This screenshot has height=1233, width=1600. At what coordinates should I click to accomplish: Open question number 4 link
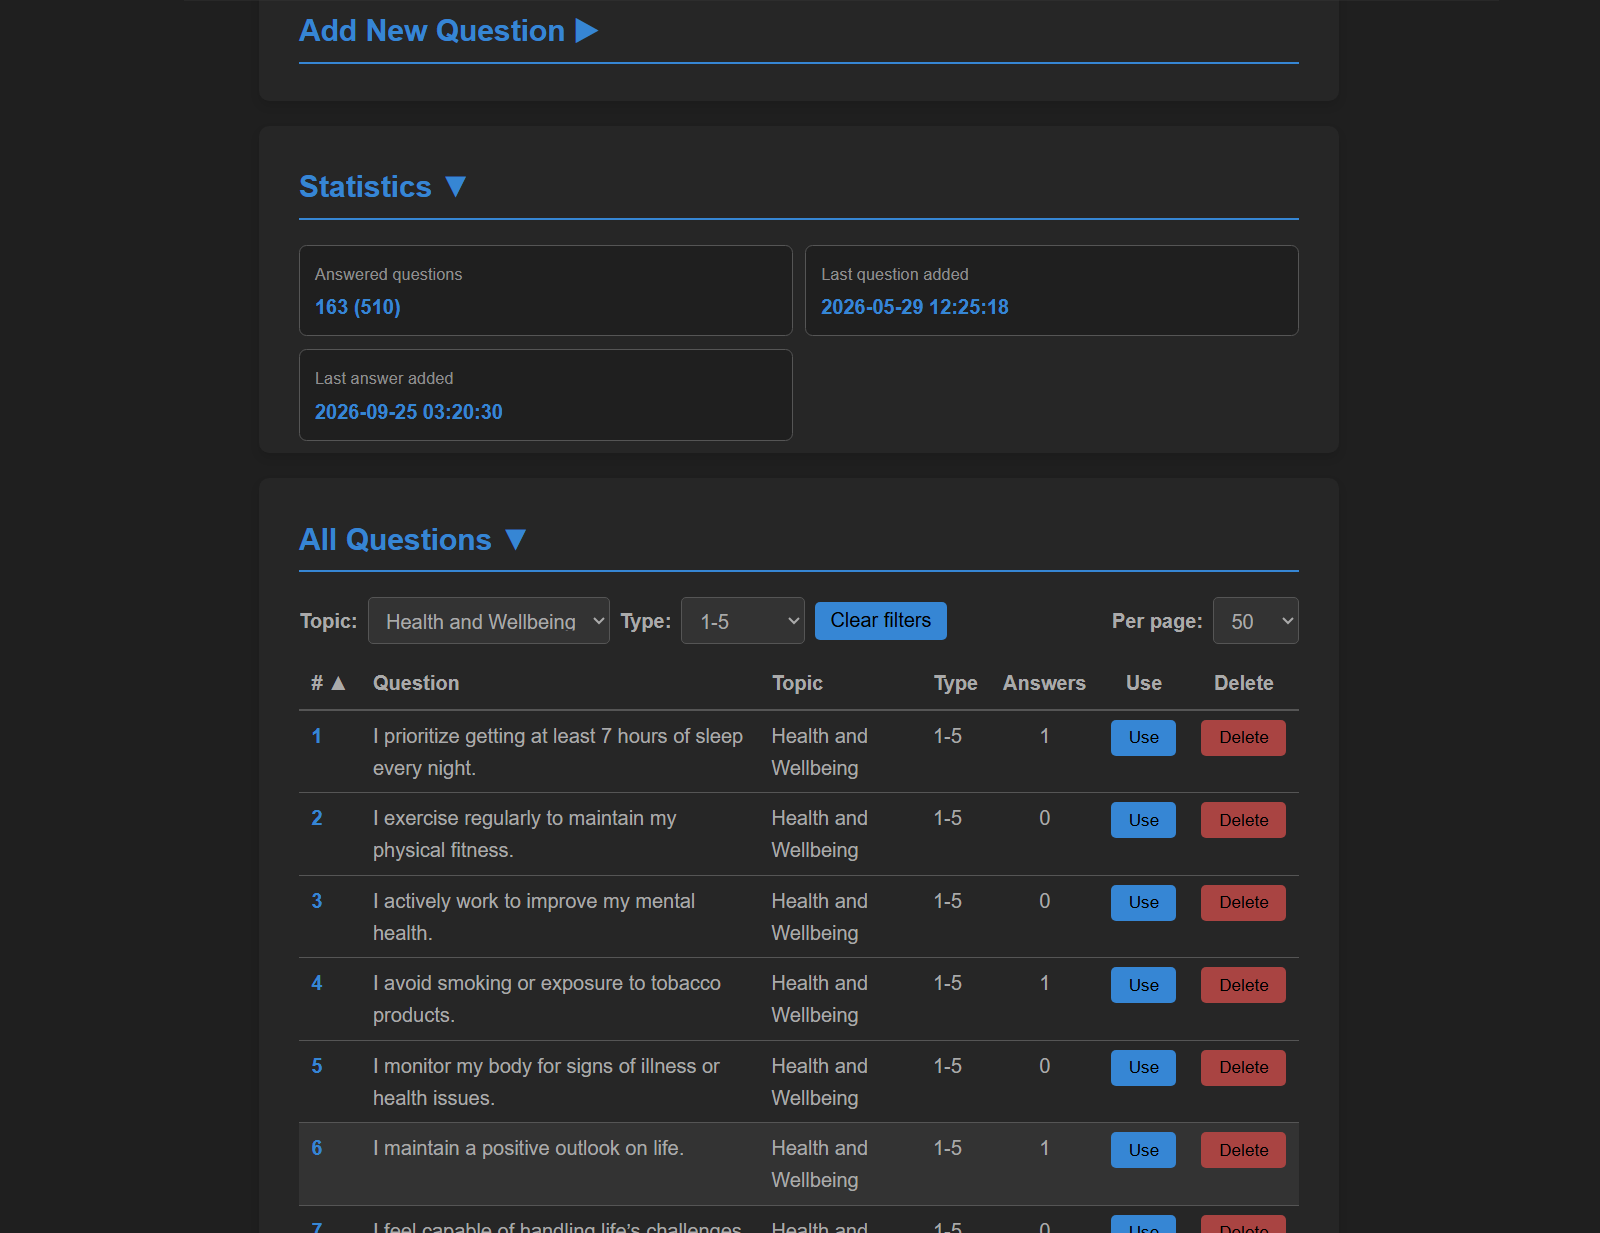pos(317,983)
